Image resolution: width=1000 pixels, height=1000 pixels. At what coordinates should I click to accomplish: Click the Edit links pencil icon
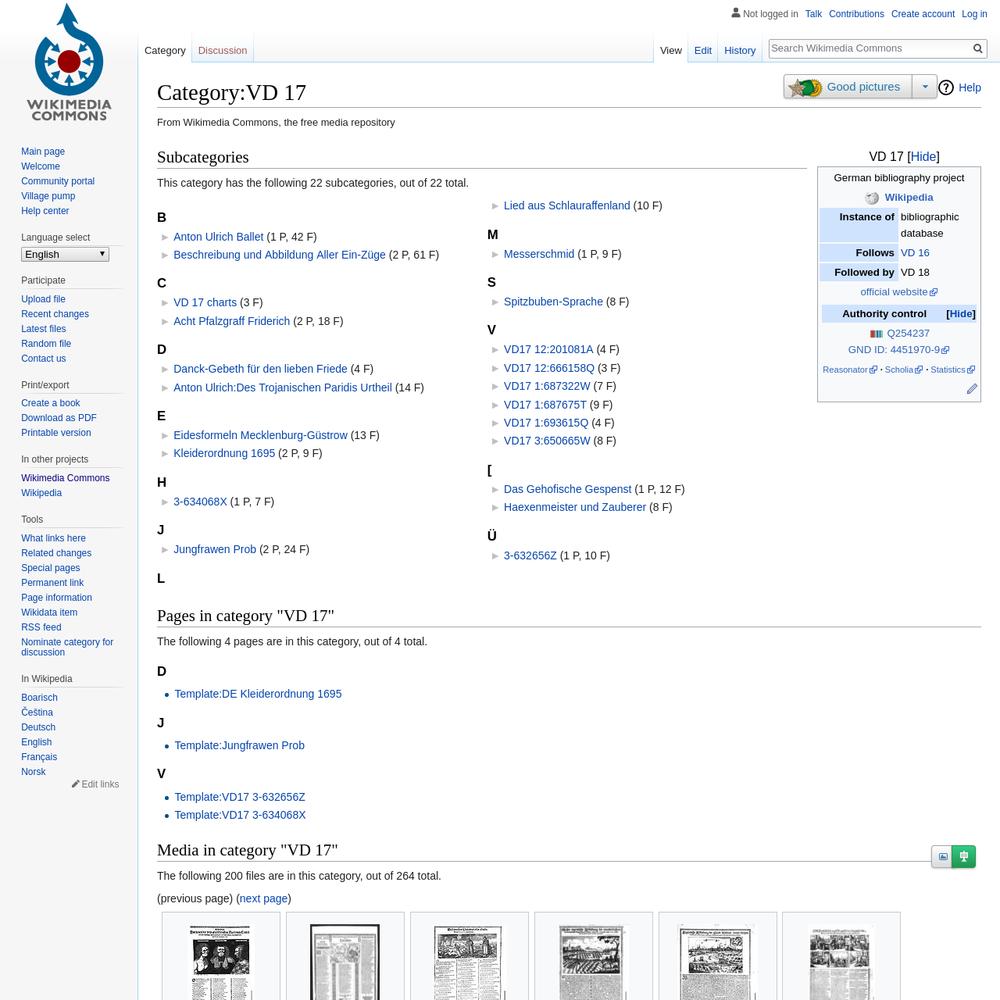(x=75, y=784)
